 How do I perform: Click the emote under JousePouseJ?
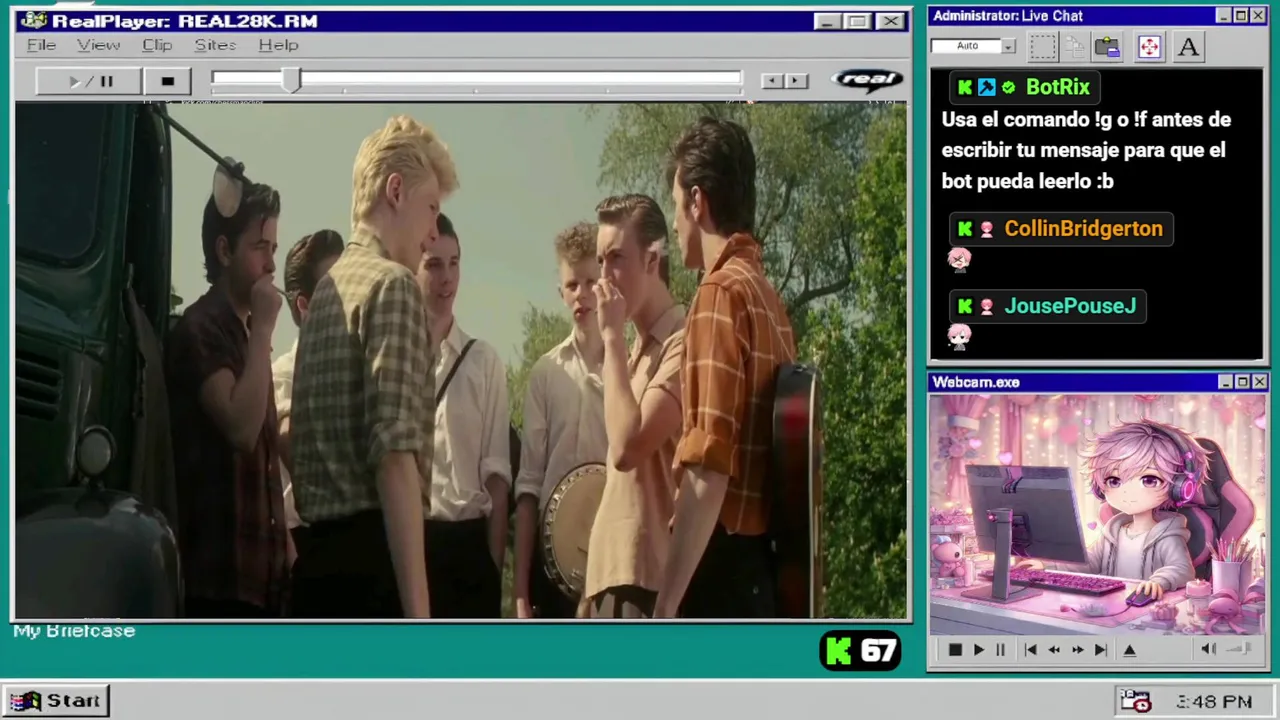959,337
